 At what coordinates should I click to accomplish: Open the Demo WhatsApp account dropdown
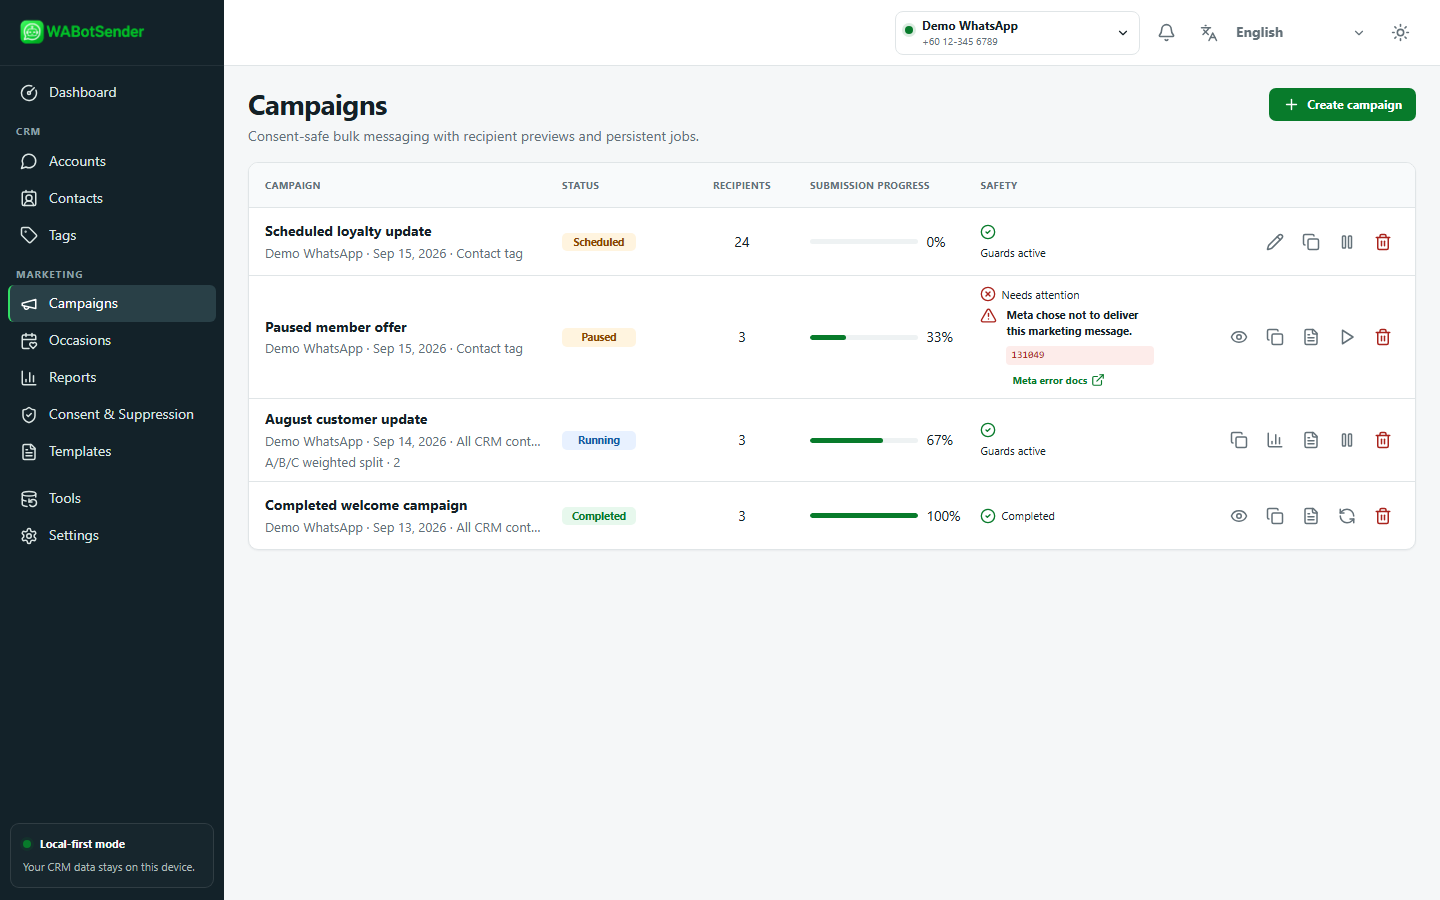click(x=1017, y=33)
